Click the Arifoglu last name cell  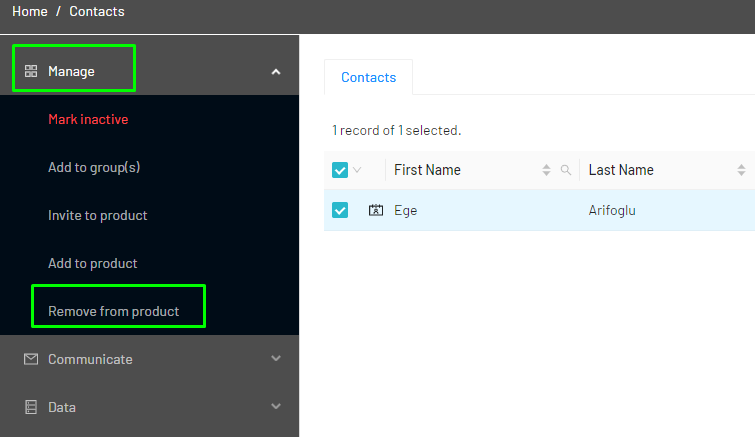pos(612,211)
